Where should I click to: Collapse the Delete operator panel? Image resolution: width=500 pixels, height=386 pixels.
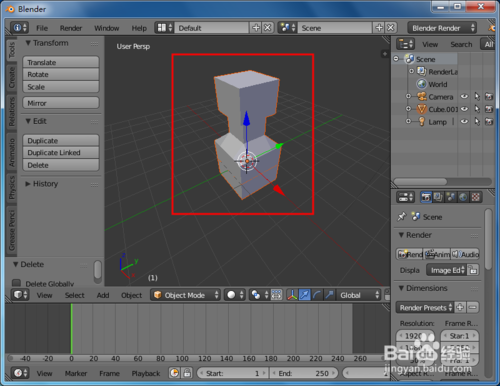15,264
